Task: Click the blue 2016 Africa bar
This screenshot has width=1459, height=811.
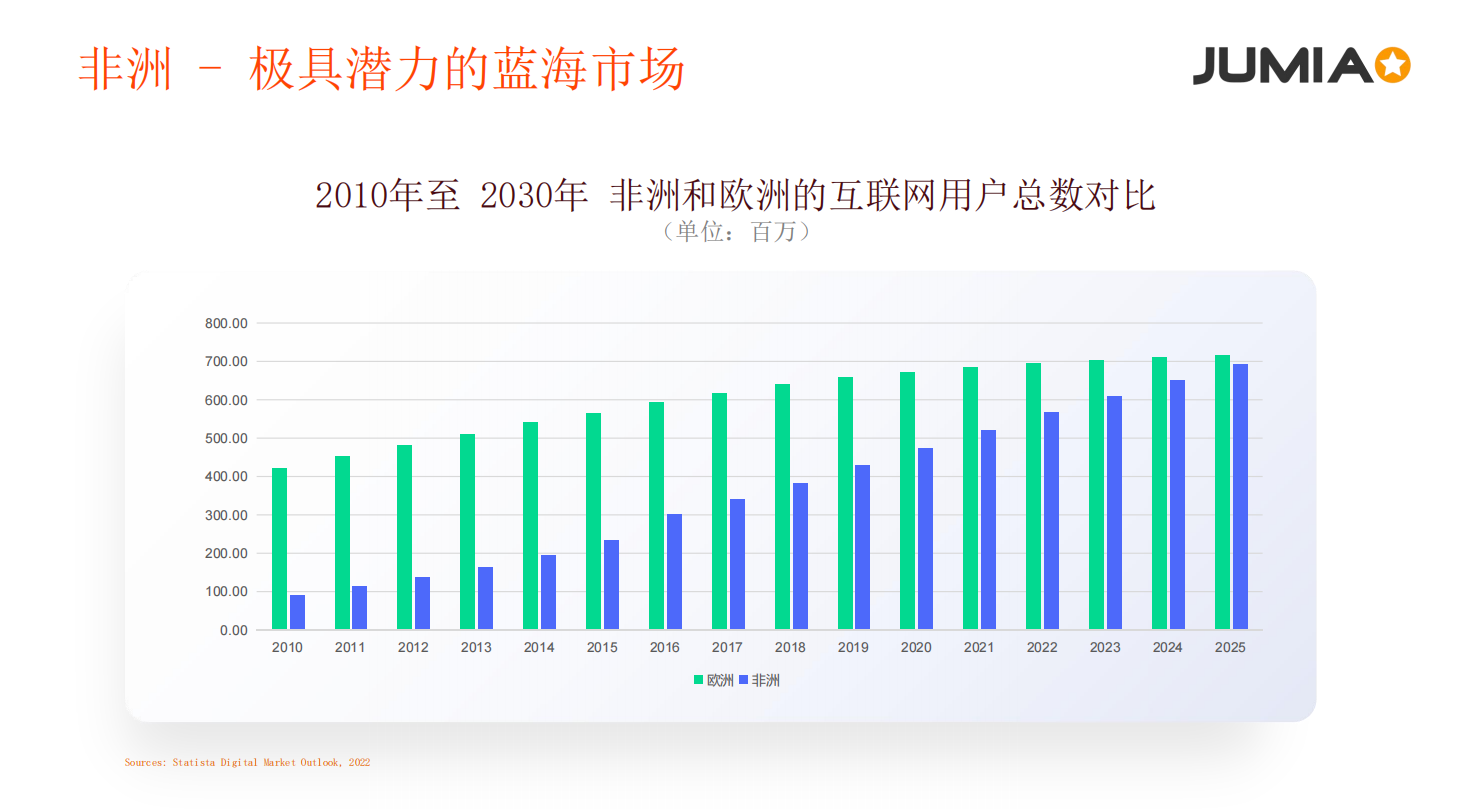Action: [674, 572]
